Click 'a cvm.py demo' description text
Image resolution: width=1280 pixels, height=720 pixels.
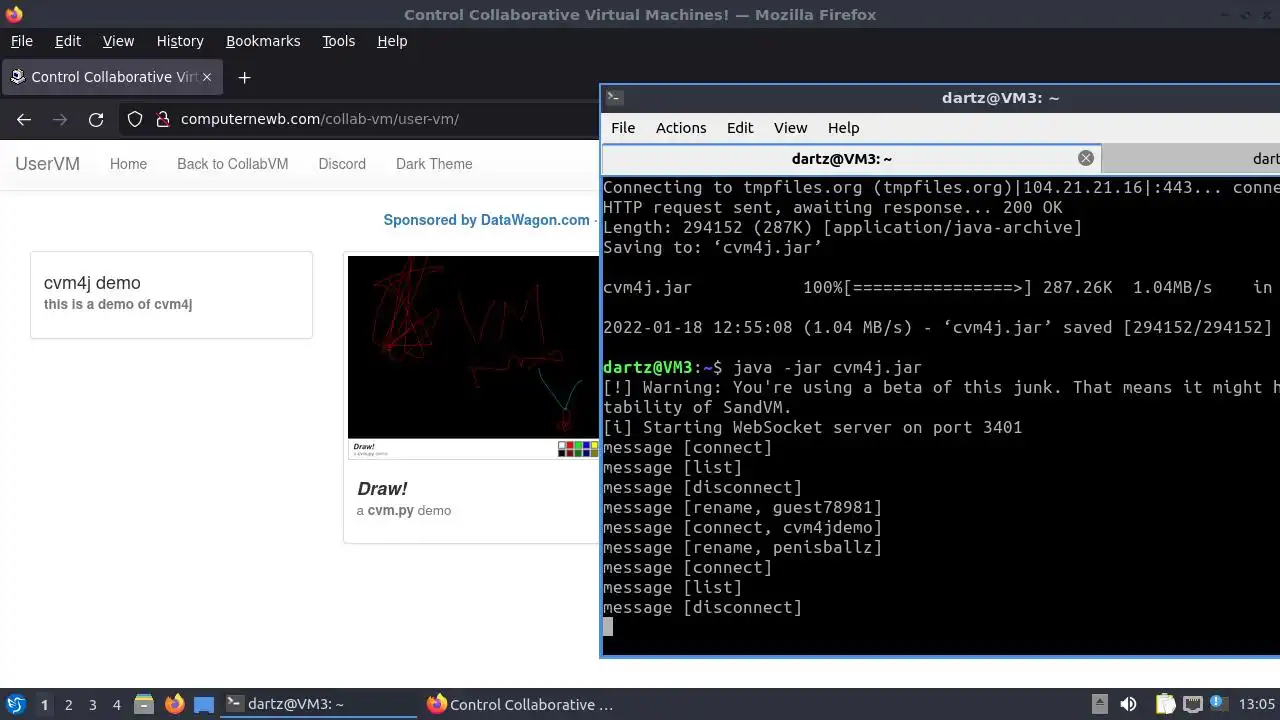404,510
